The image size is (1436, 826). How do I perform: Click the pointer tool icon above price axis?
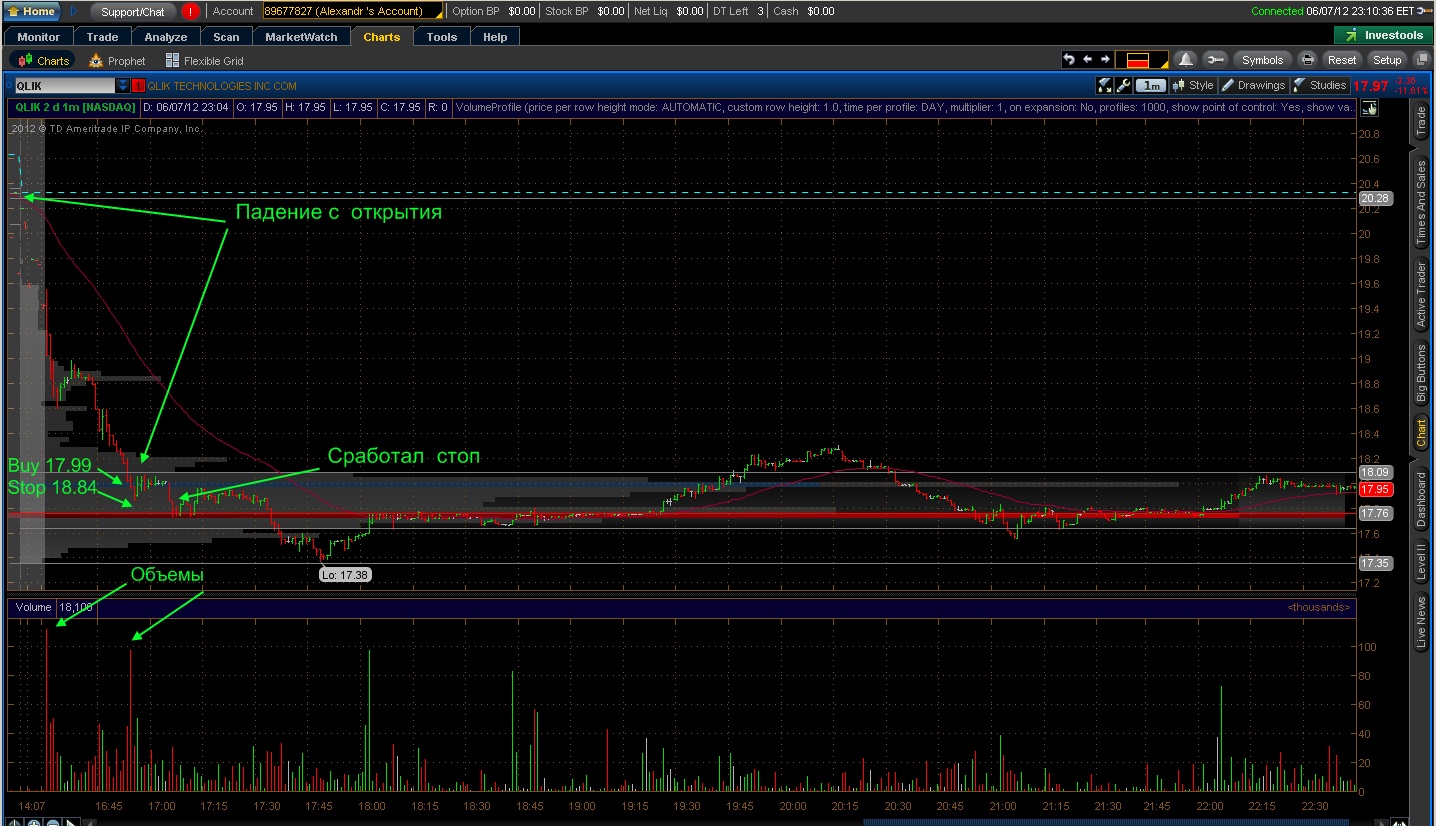(1369, 108)
